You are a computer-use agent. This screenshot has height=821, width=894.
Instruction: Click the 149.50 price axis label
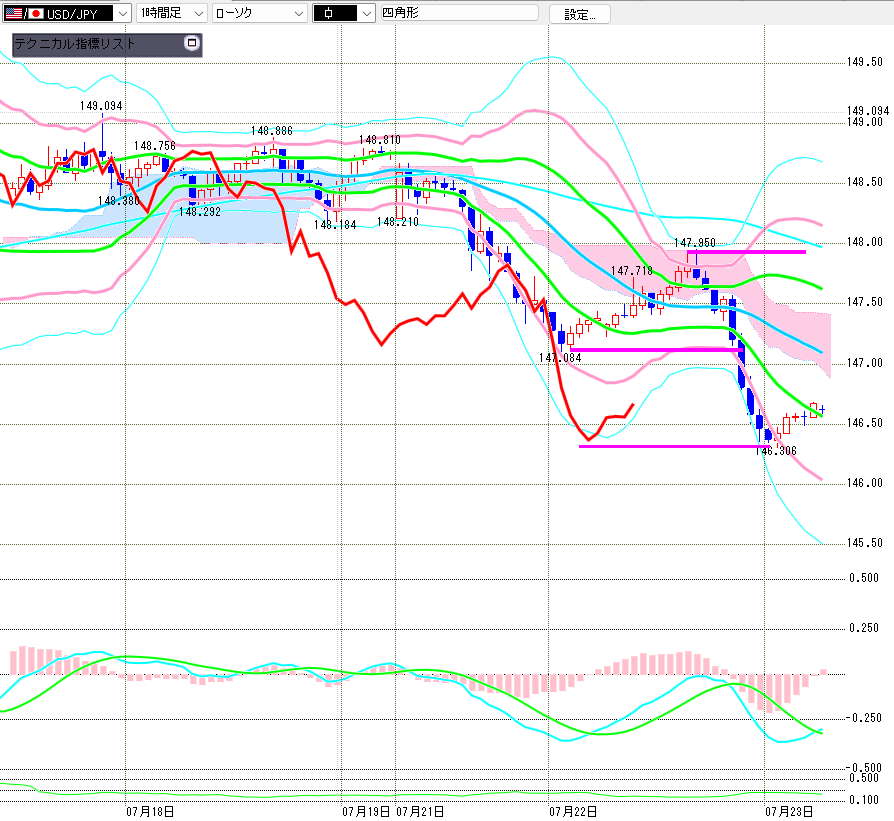tap(865, 62)
